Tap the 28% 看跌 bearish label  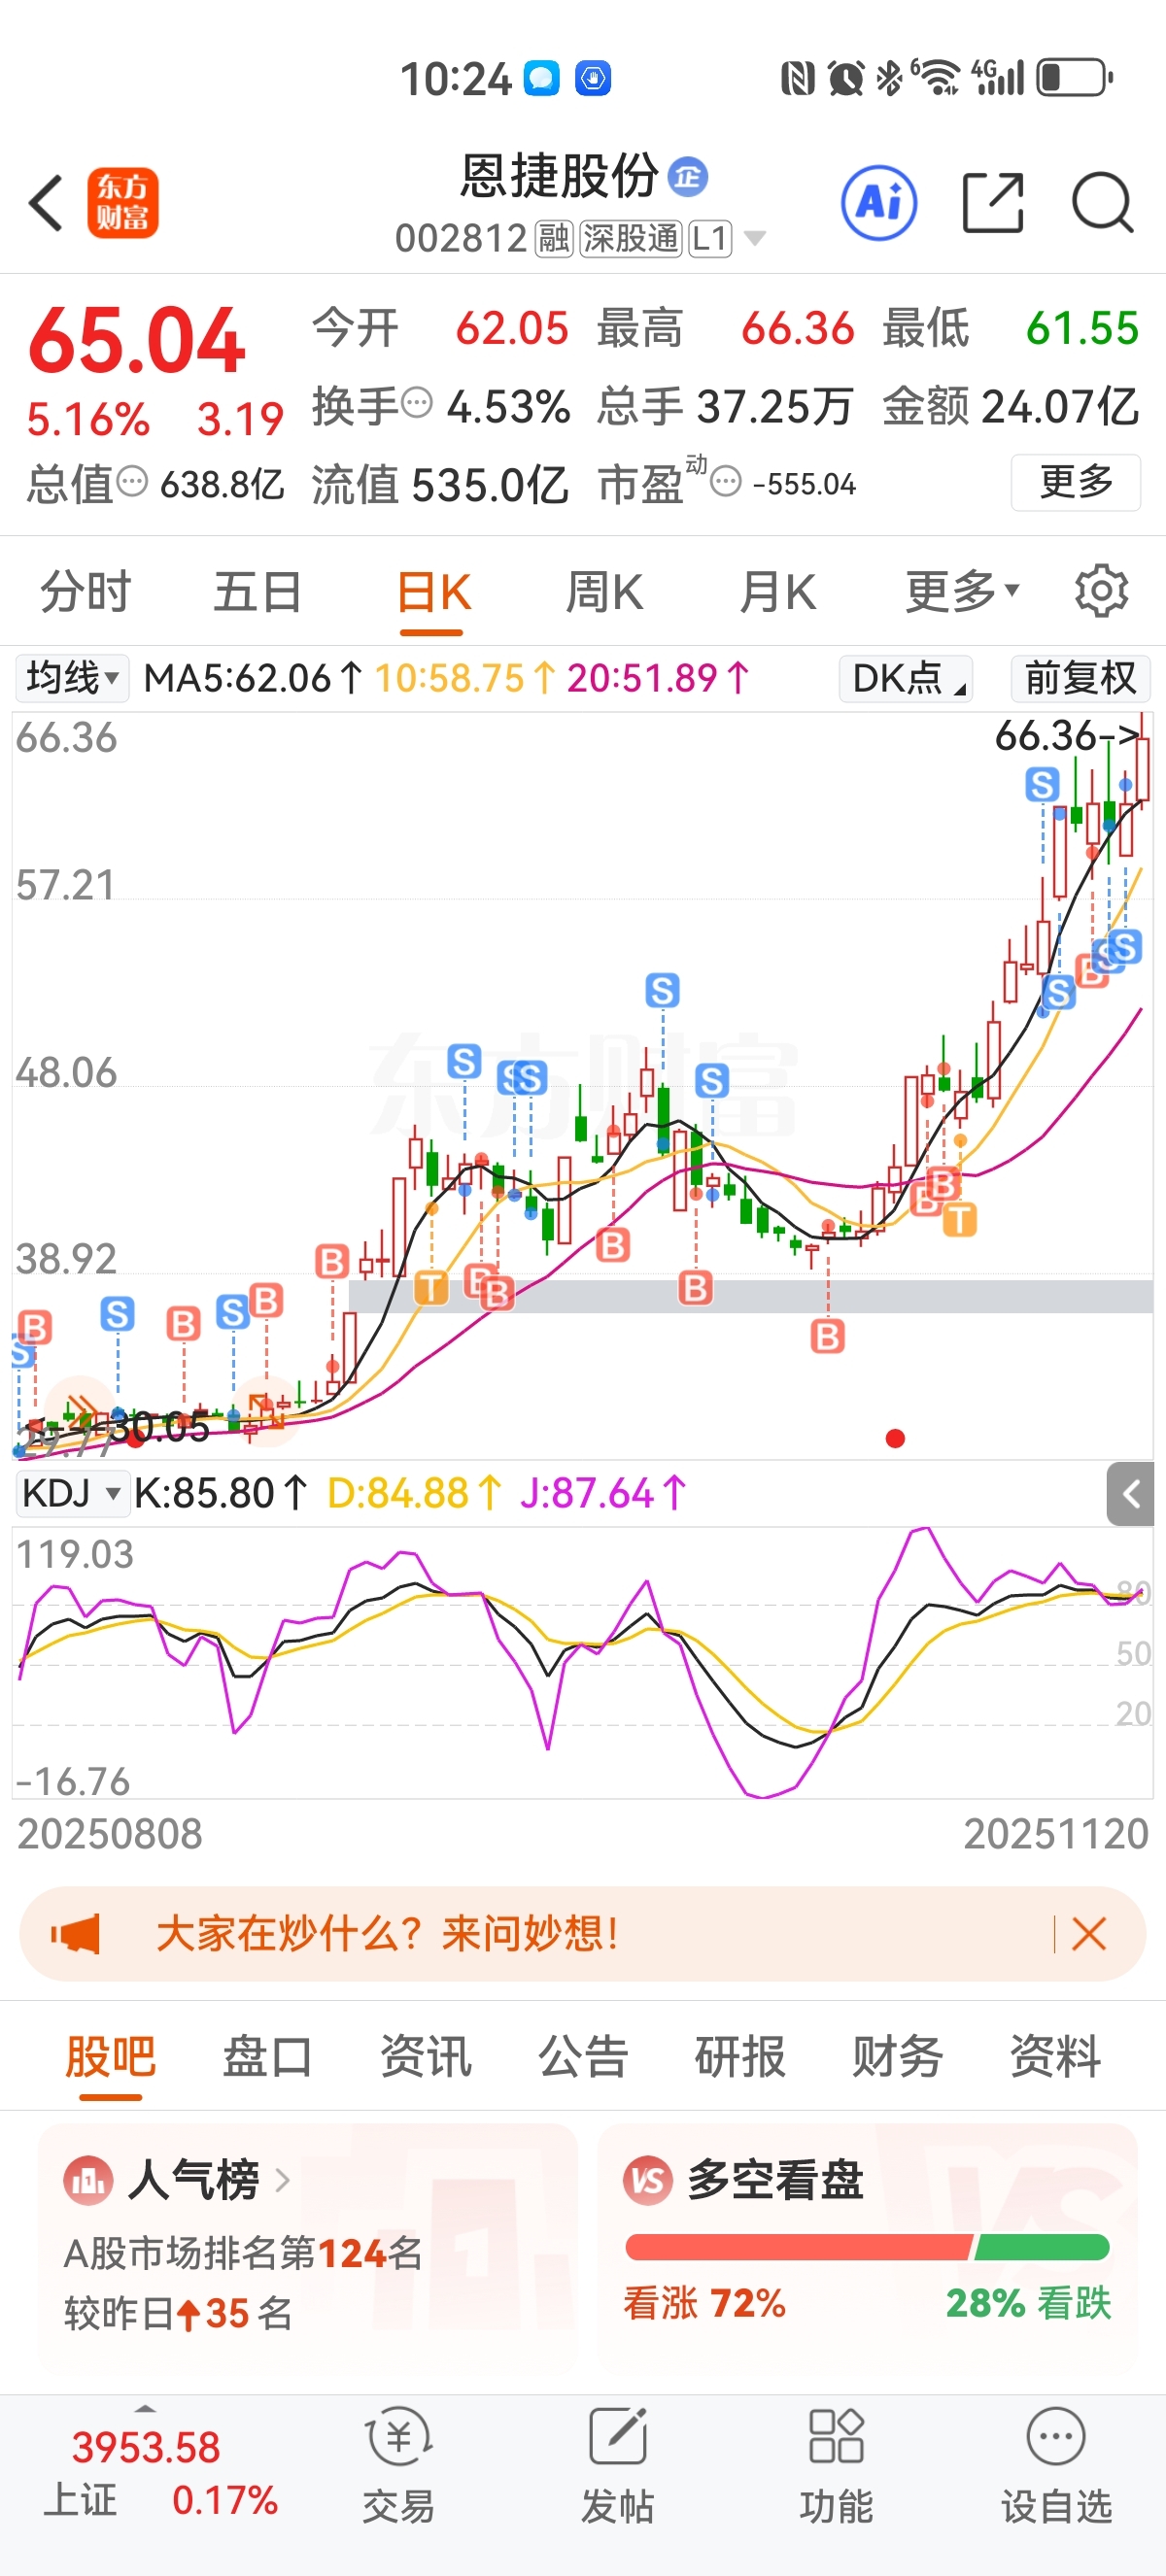point(1028,2303)
